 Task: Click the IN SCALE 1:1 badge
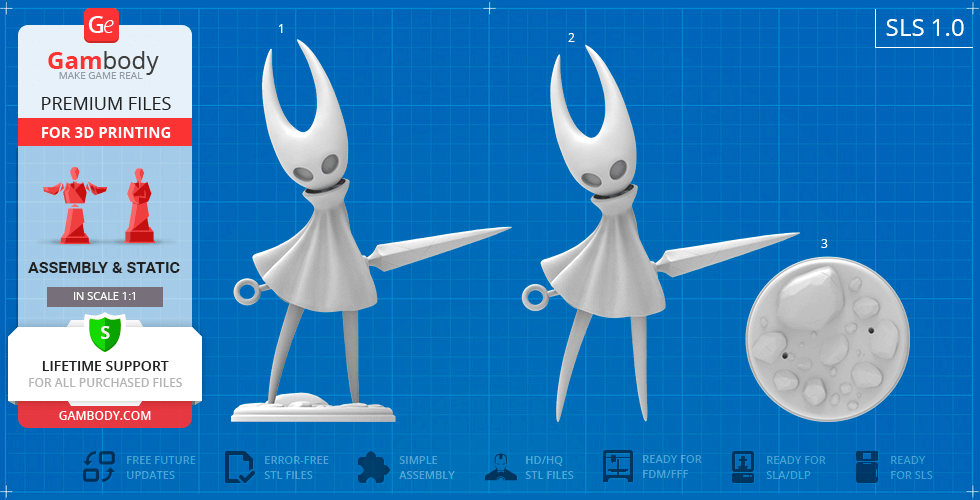pyautogui.click(x=105, y=296)
